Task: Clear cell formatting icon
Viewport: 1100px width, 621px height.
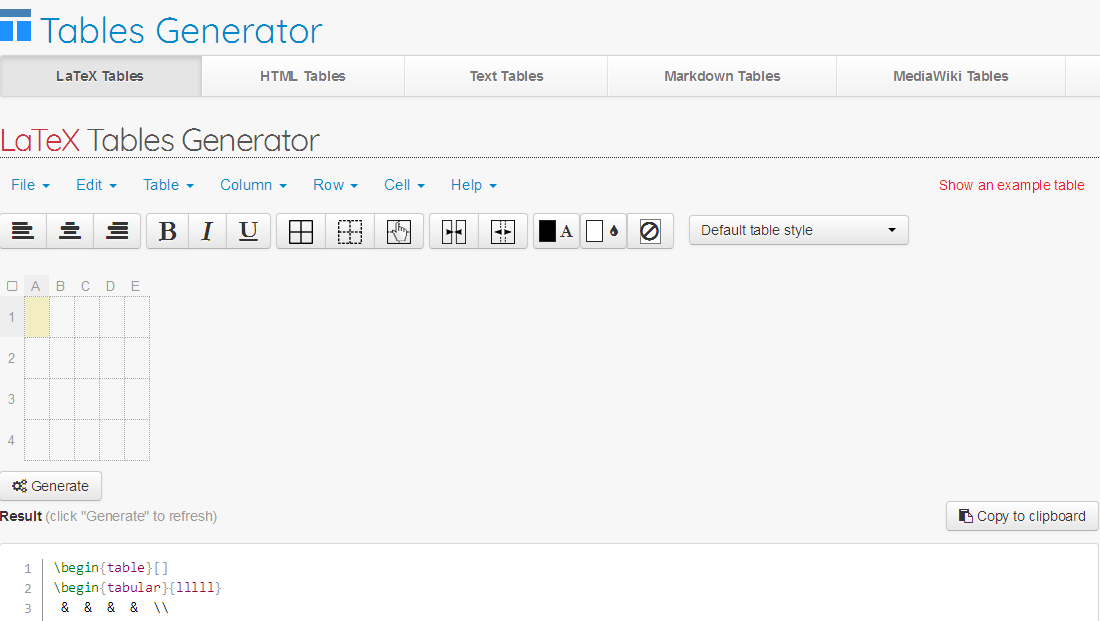Action: tap(650, 231)
